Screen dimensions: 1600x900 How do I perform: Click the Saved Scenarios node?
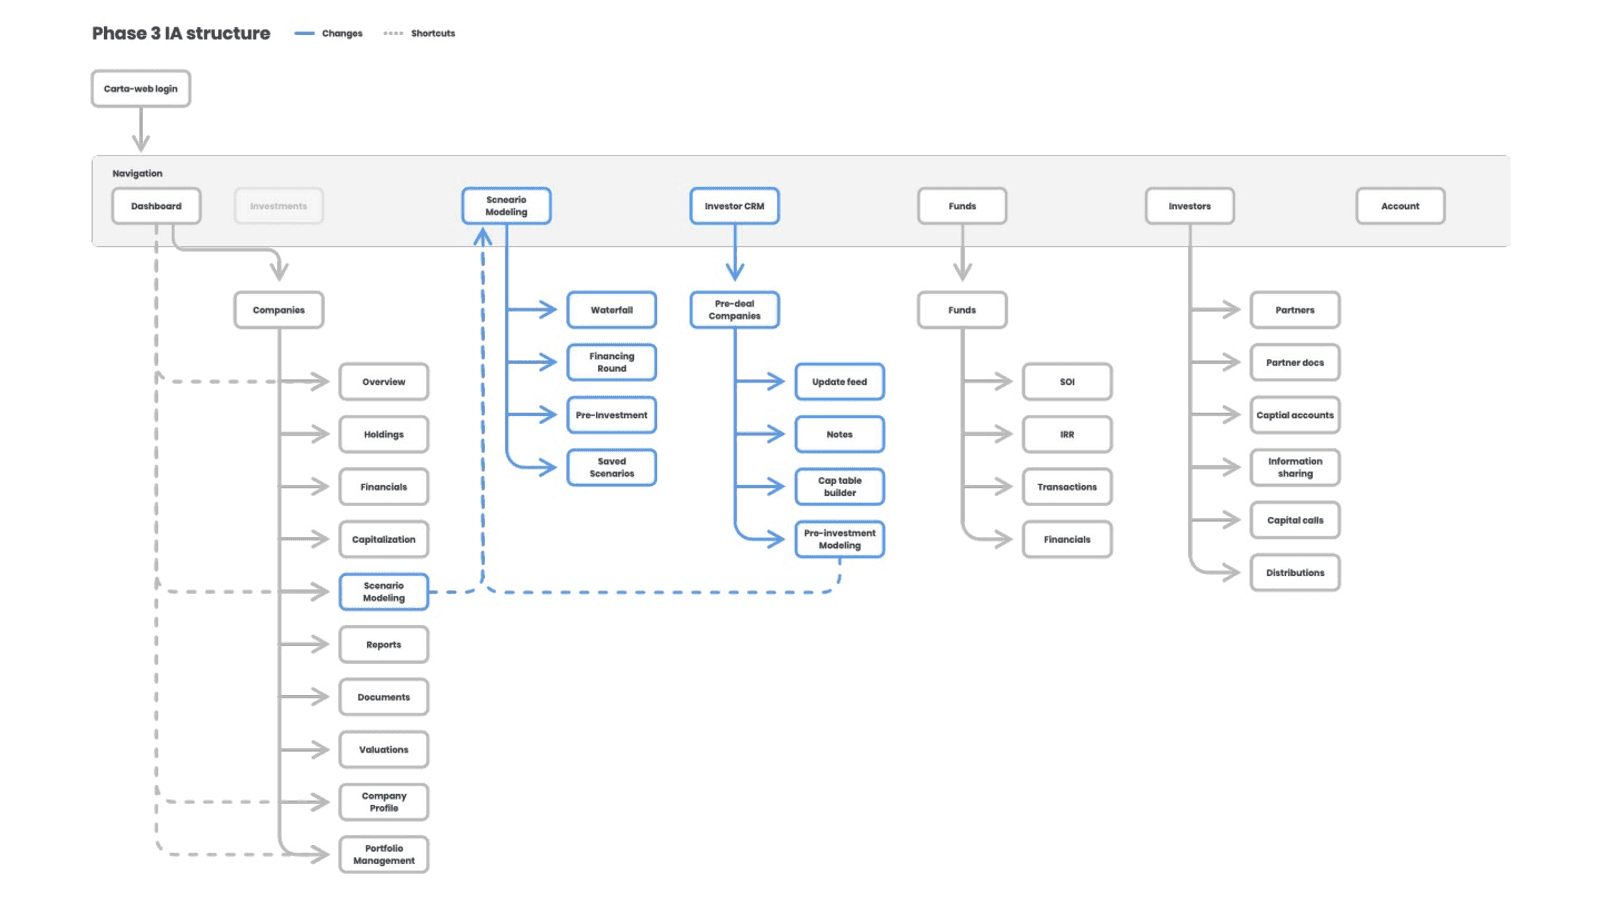click(612, 467)
